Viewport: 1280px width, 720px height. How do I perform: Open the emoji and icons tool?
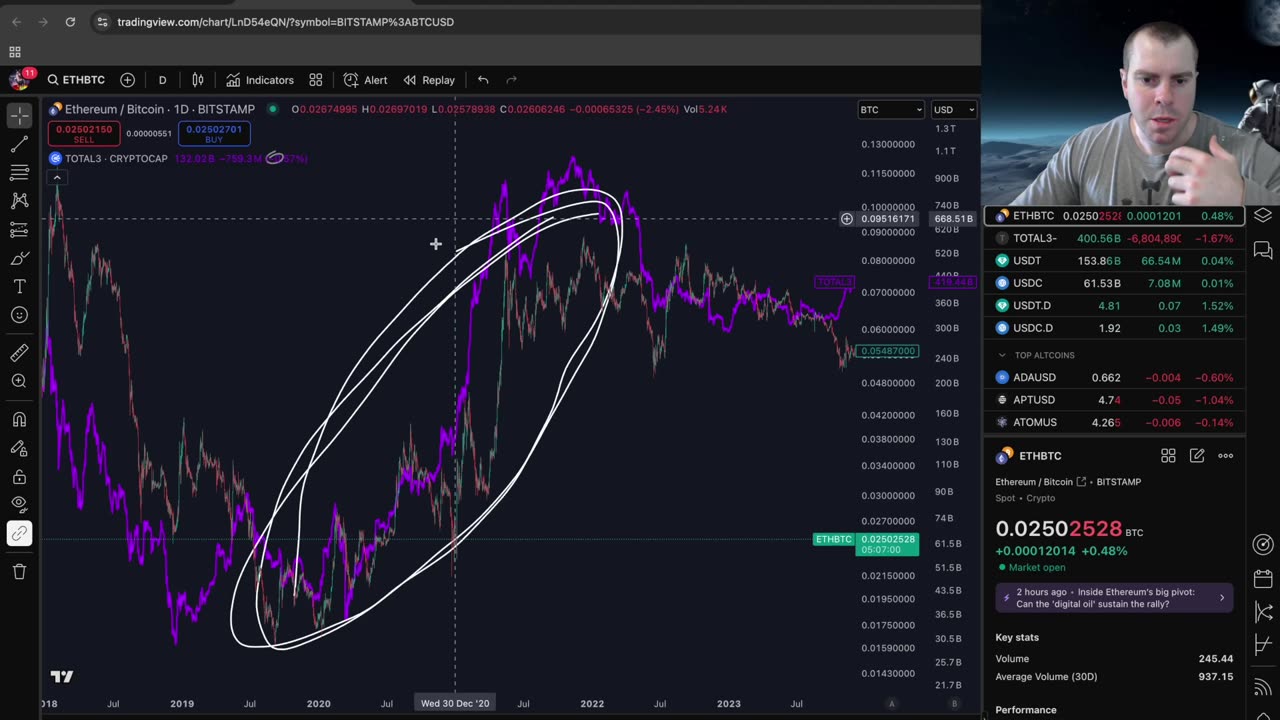coord(19,315)
